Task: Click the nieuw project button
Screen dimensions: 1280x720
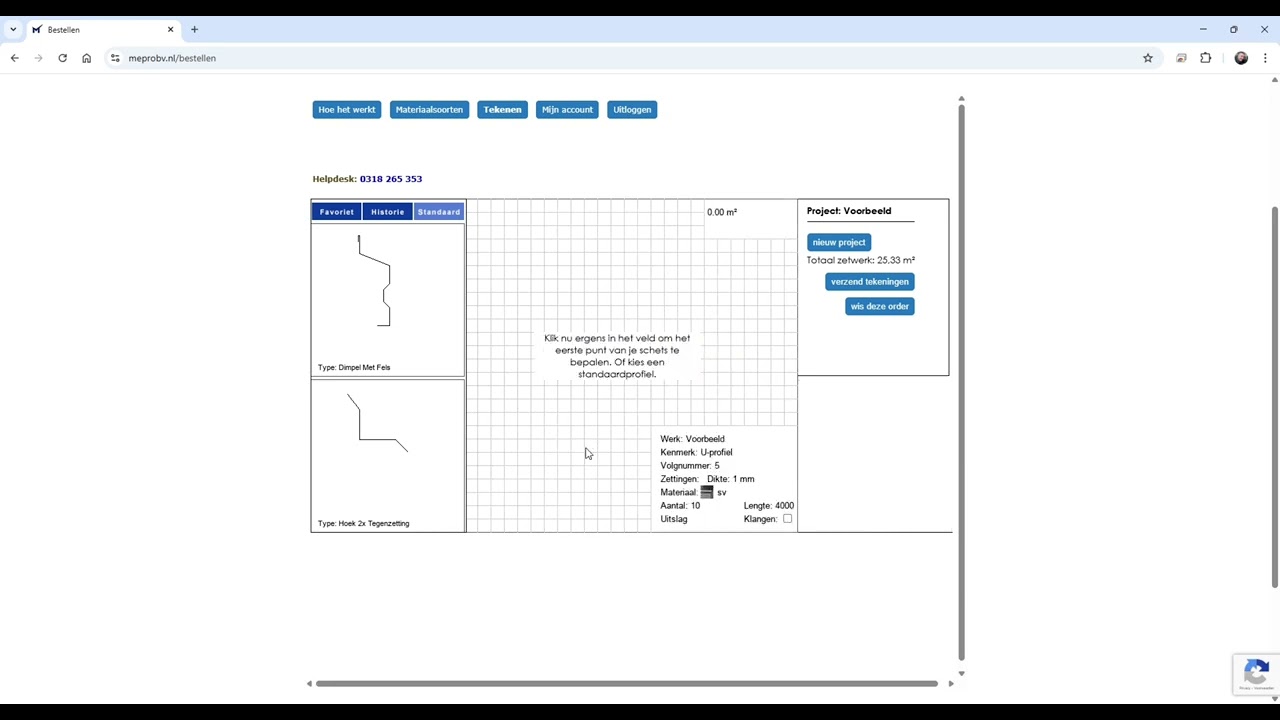Action: 839,242
